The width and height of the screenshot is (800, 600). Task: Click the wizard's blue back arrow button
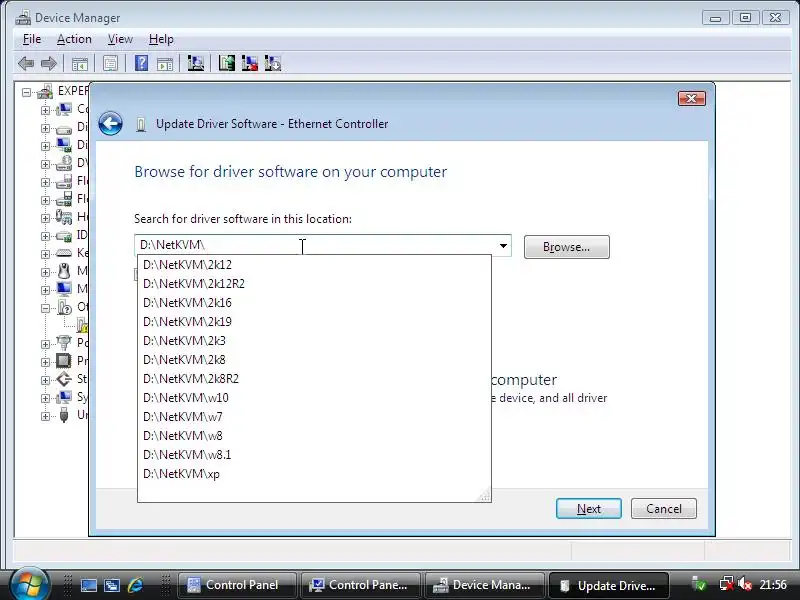(x=110, y=123)
